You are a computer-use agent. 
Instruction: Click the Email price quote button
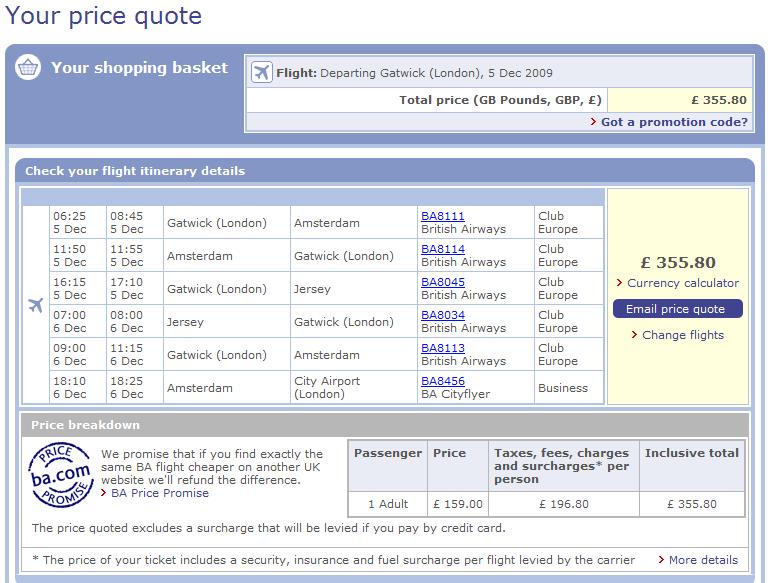pyautogui.click(x=678, y=309)
